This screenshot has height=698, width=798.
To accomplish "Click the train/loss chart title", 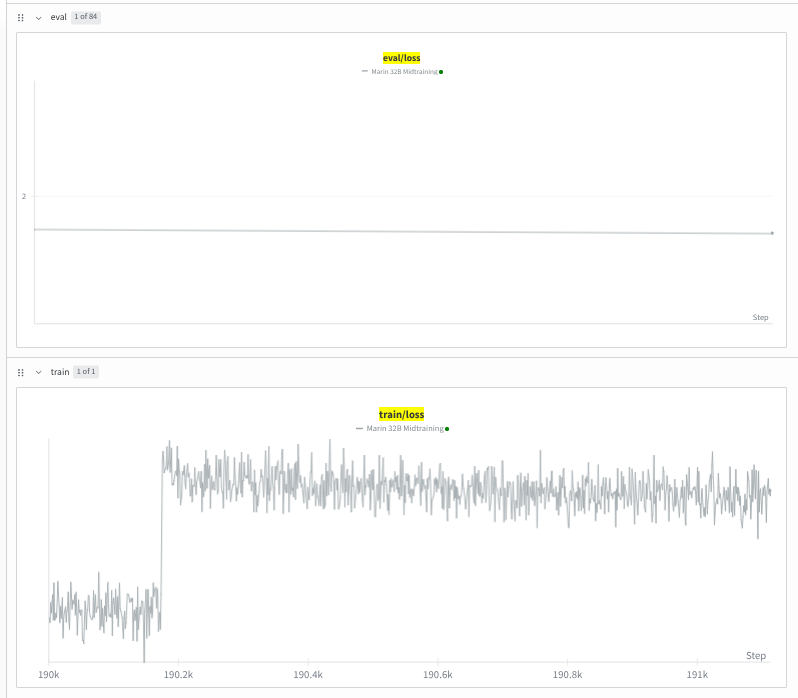I will coord(402,414).
